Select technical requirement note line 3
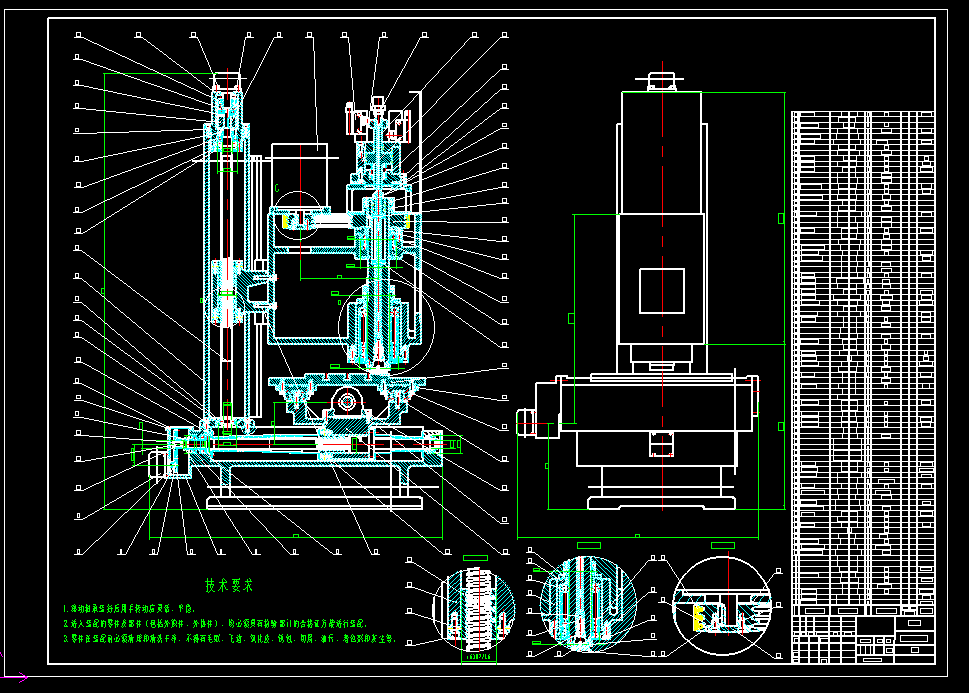Screen dimensions: 969x693 click(x=229, y=639)
